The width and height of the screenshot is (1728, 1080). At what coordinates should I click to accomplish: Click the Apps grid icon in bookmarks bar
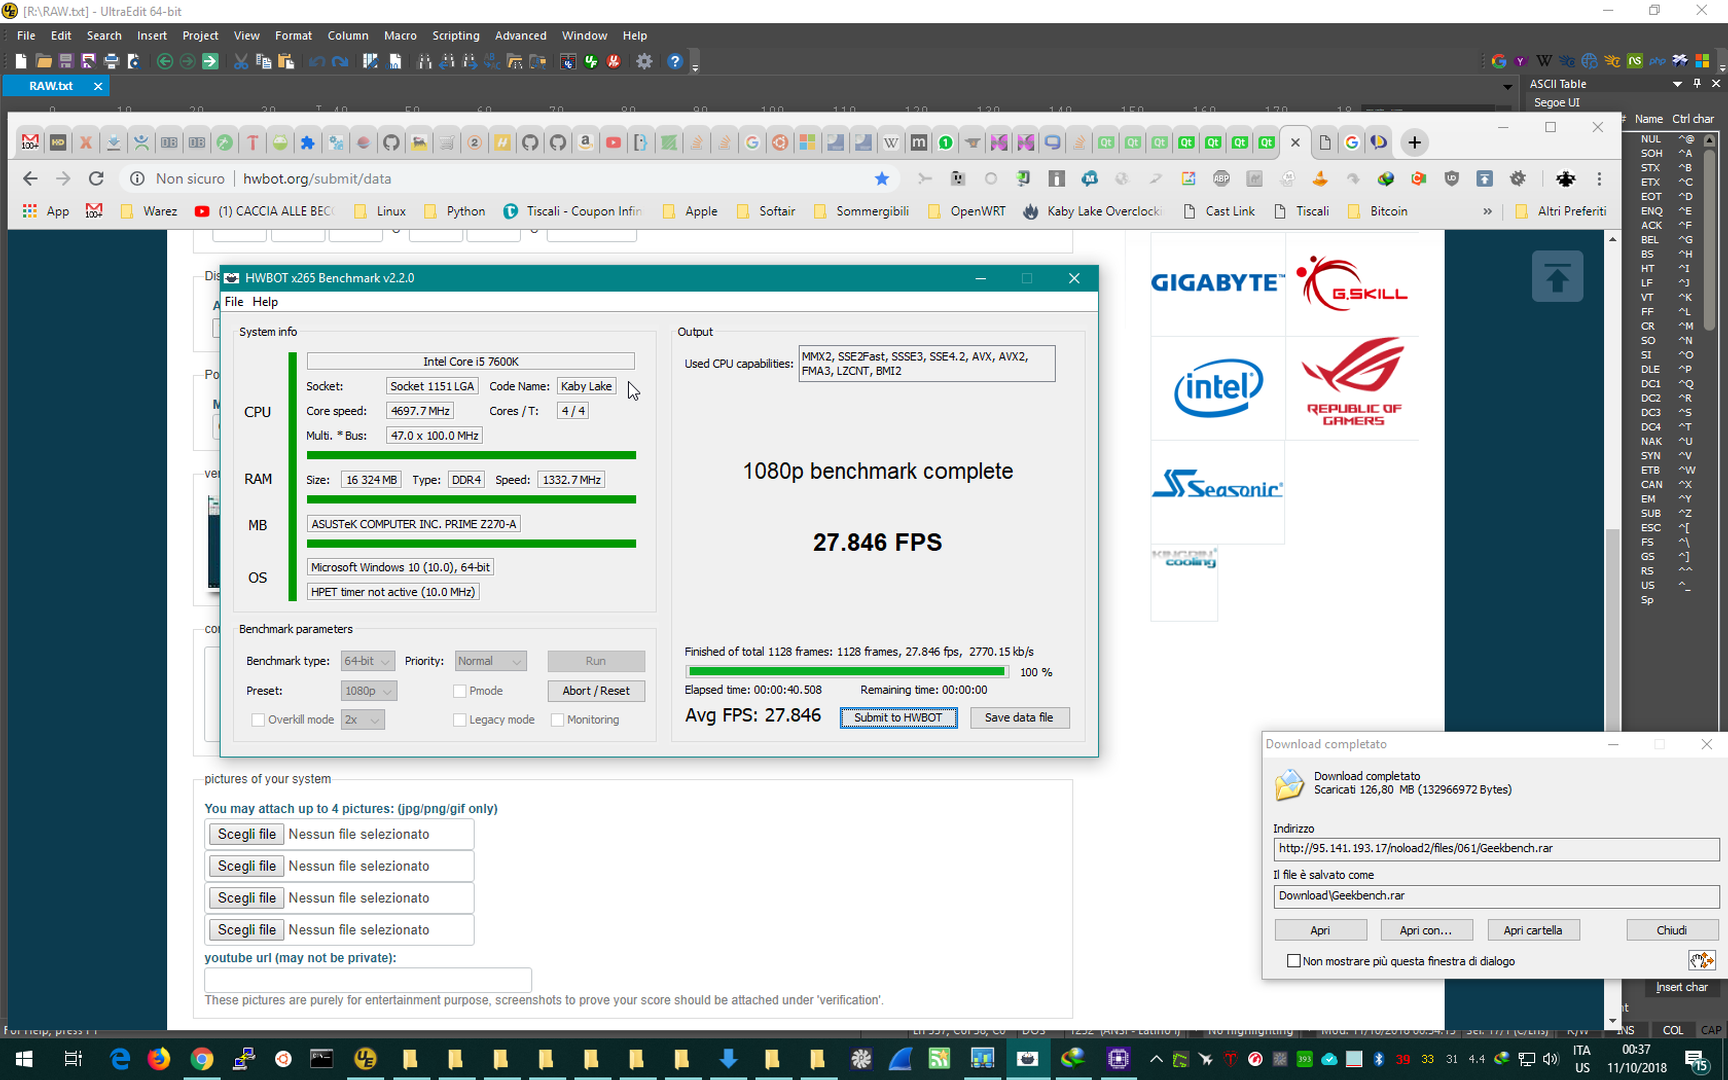click(x=30, y=211)
